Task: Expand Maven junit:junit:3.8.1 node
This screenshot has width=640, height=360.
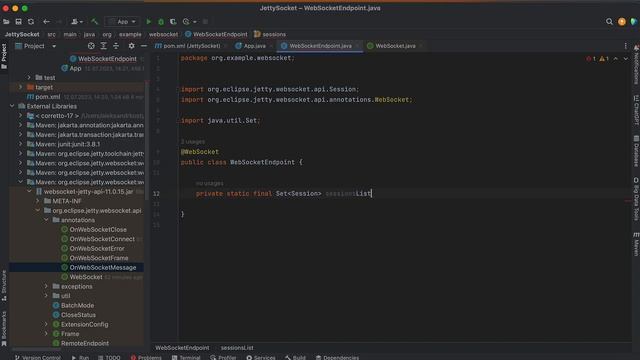Action: tap(20, 144)
